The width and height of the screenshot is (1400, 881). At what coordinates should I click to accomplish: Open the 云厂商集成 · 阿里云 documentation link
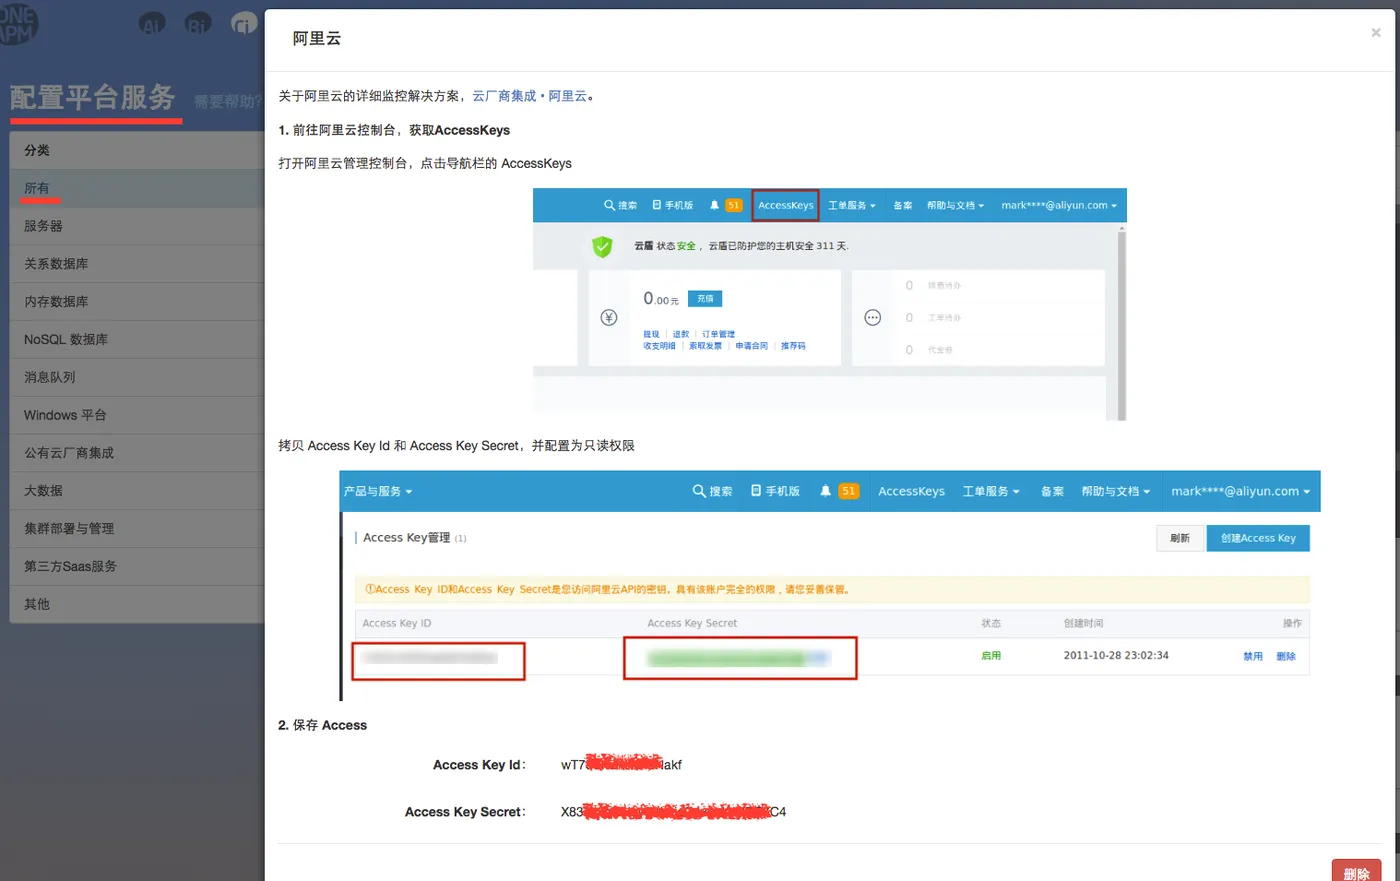click(530, 96)
